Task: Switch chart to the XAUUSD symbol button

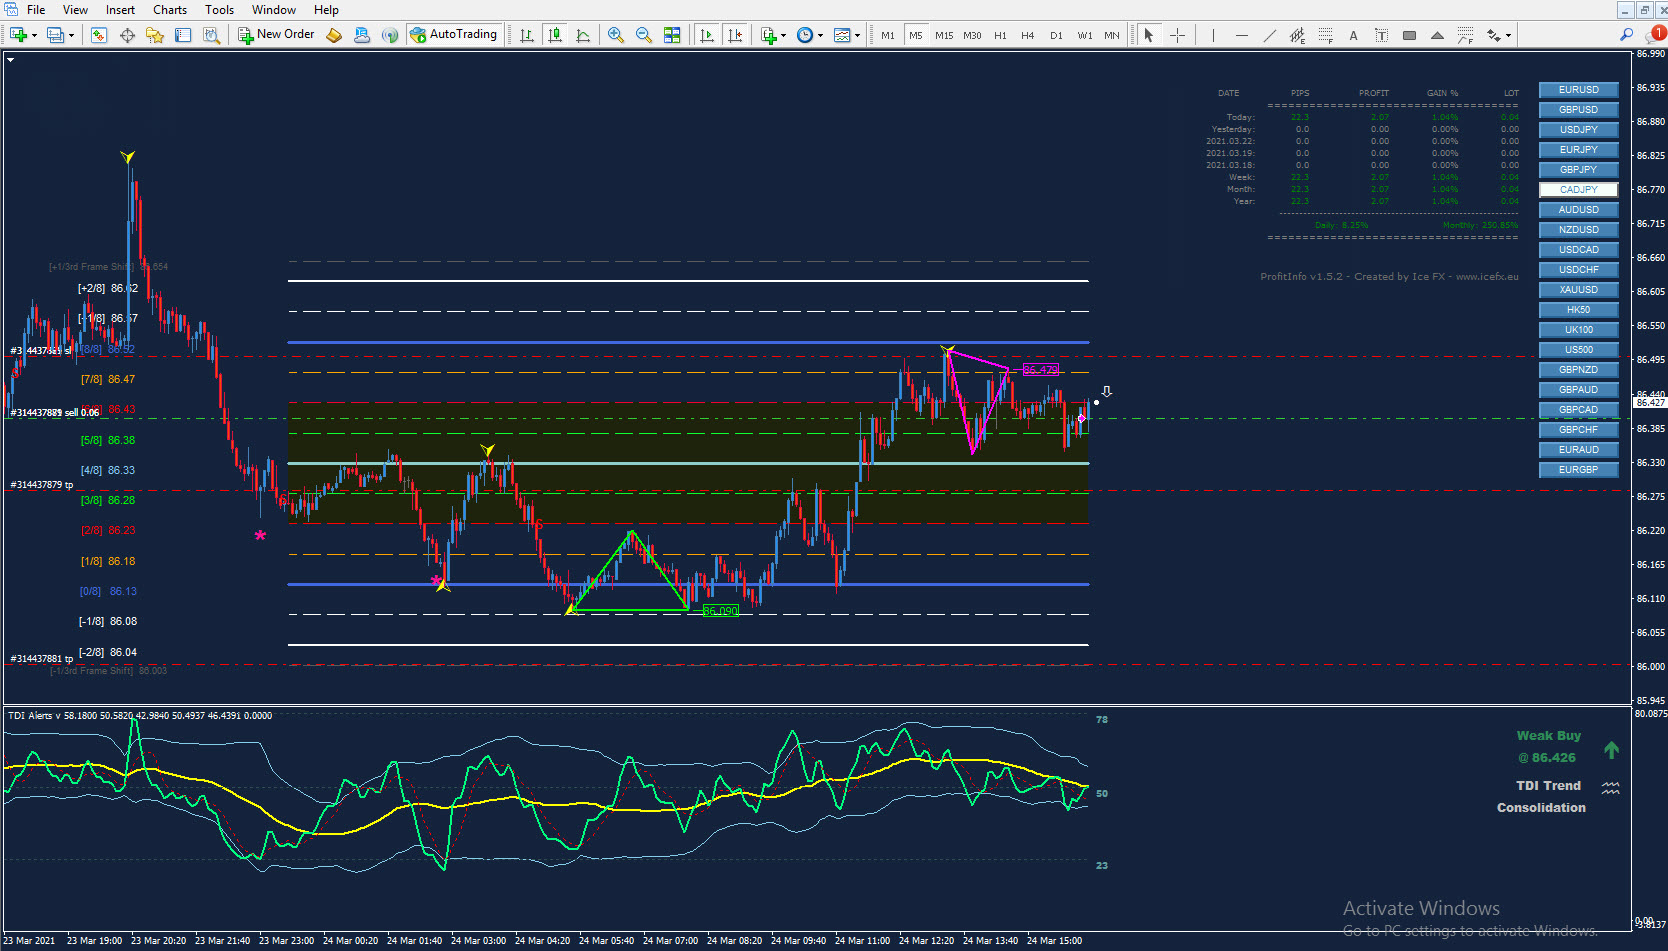Action: (x=1578, y=290)
